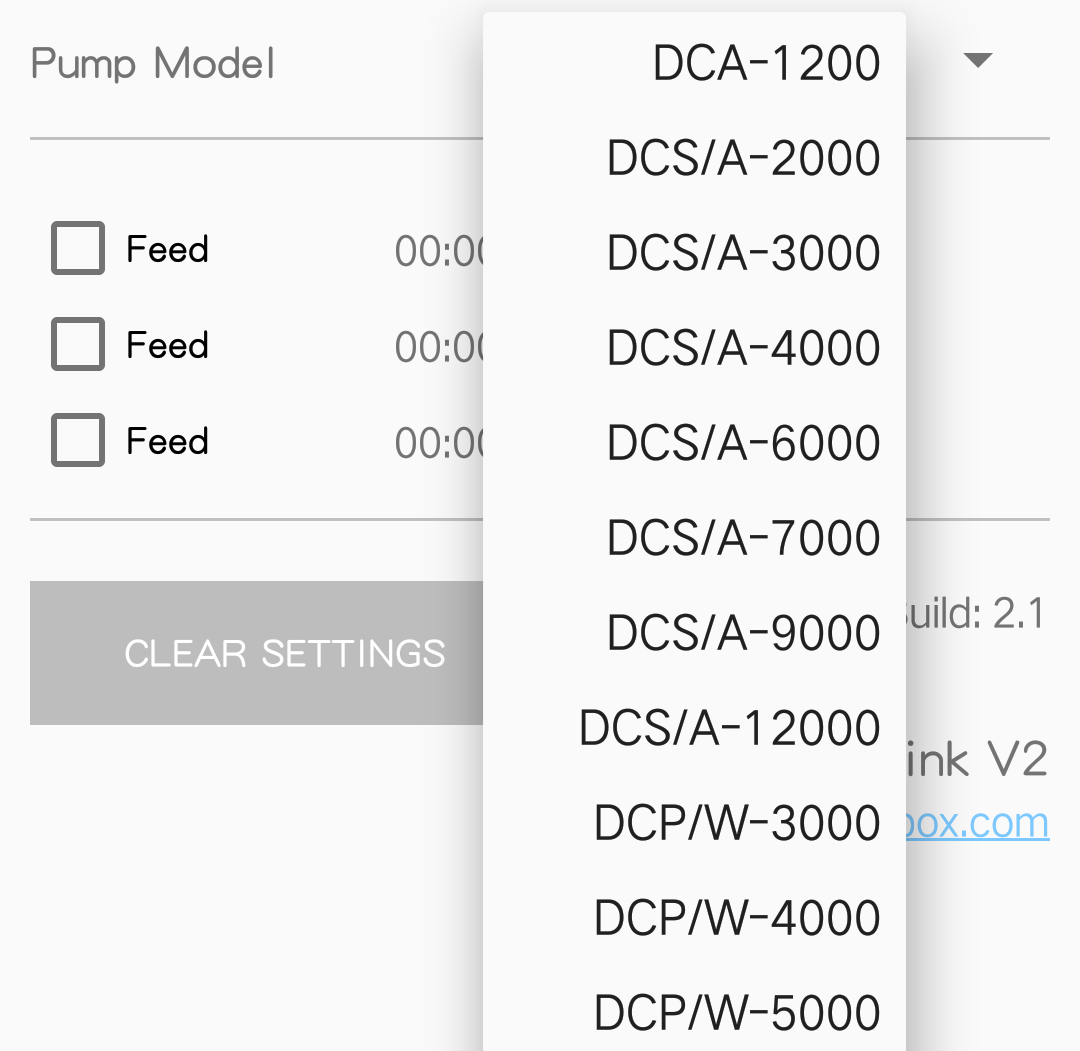The image size is (1080, 1051).
Task: Click the CLEAR SETTINGS button
Action: [256, 653]
